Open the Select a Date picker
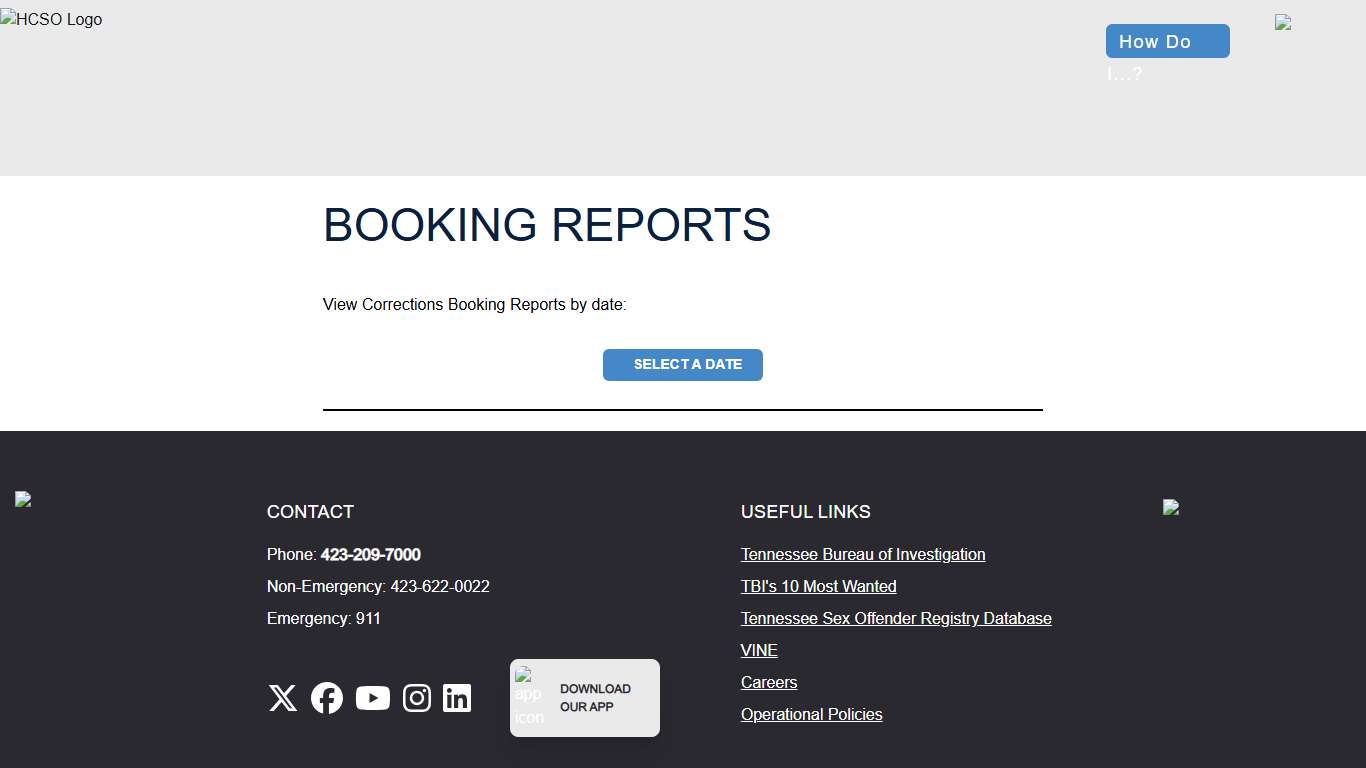The height and width of the screenshot is (768, 1366). tap(683, 364)
